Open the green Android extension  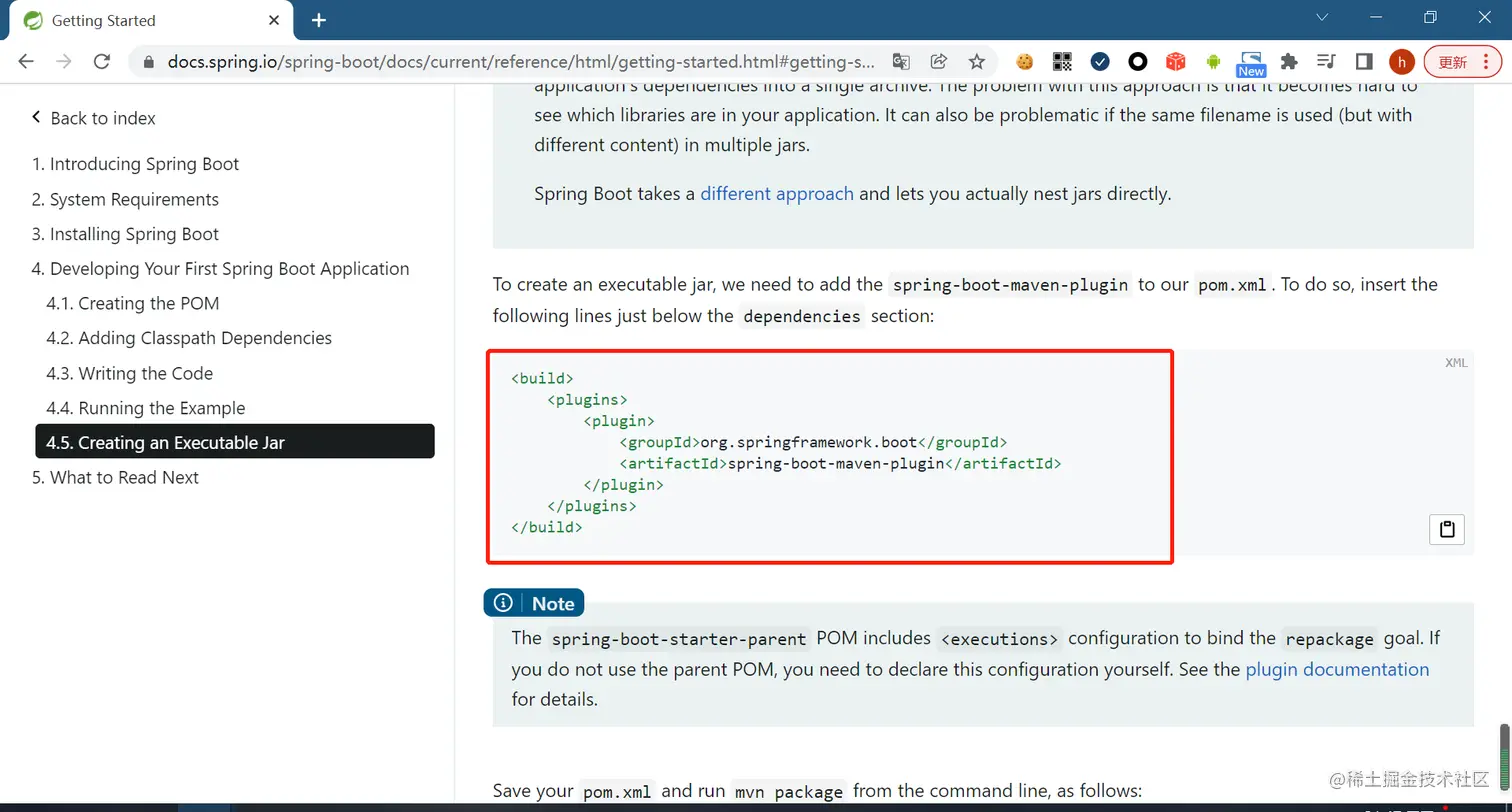click(x=1213, y=61)
